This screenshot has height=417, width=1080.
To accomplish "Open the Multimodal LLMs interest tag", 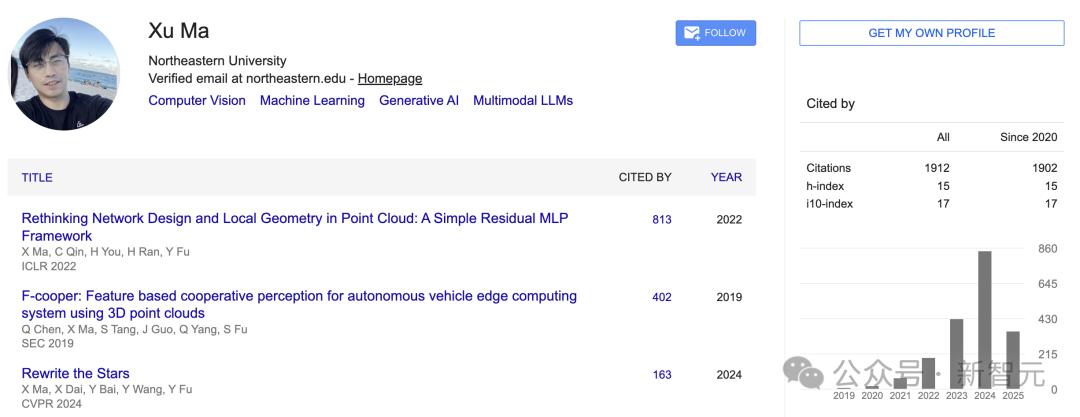I will (x=523, y=100).
